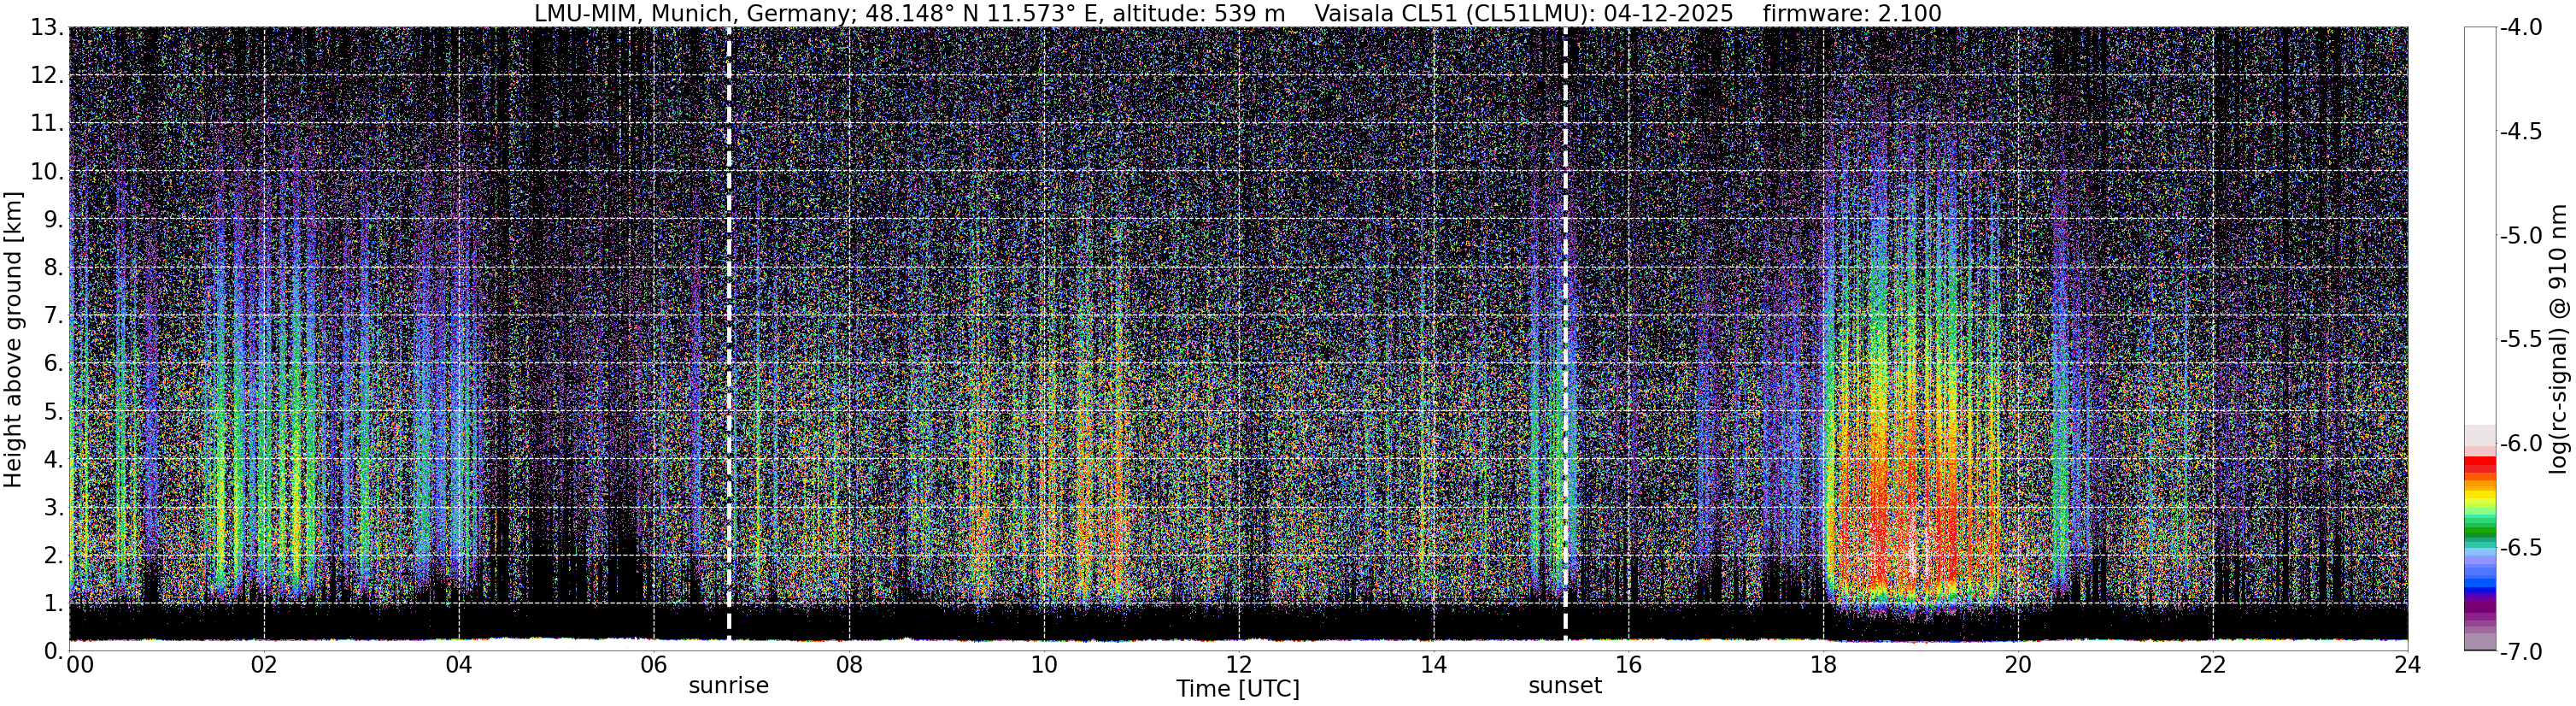Click the x-axis tick label '24'

[2407, 665]
